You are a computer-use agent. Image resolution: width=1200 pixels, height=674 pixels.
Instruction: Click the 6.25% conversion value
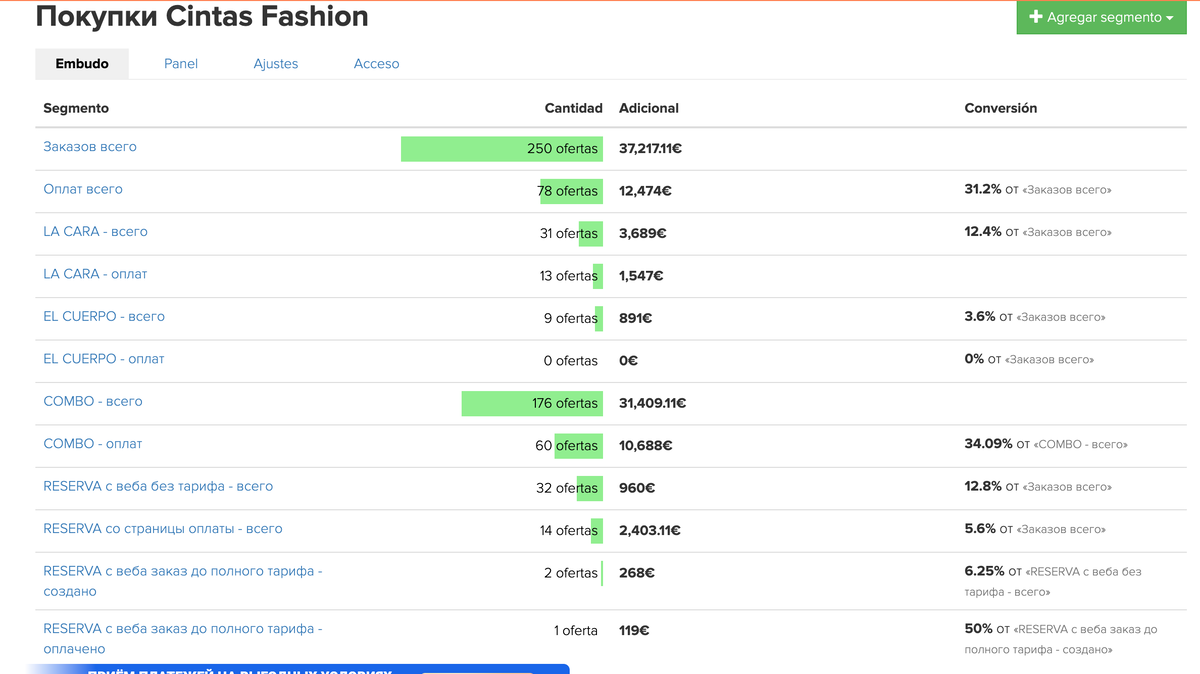[x=985, y=572]
